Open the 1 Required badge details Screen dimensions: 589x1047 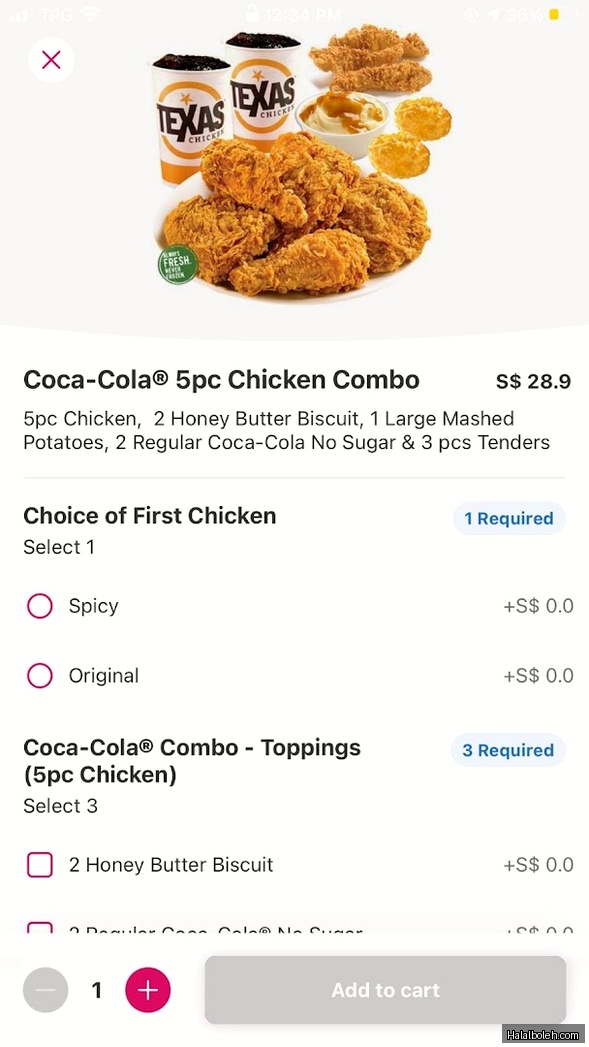coord(509,518)
